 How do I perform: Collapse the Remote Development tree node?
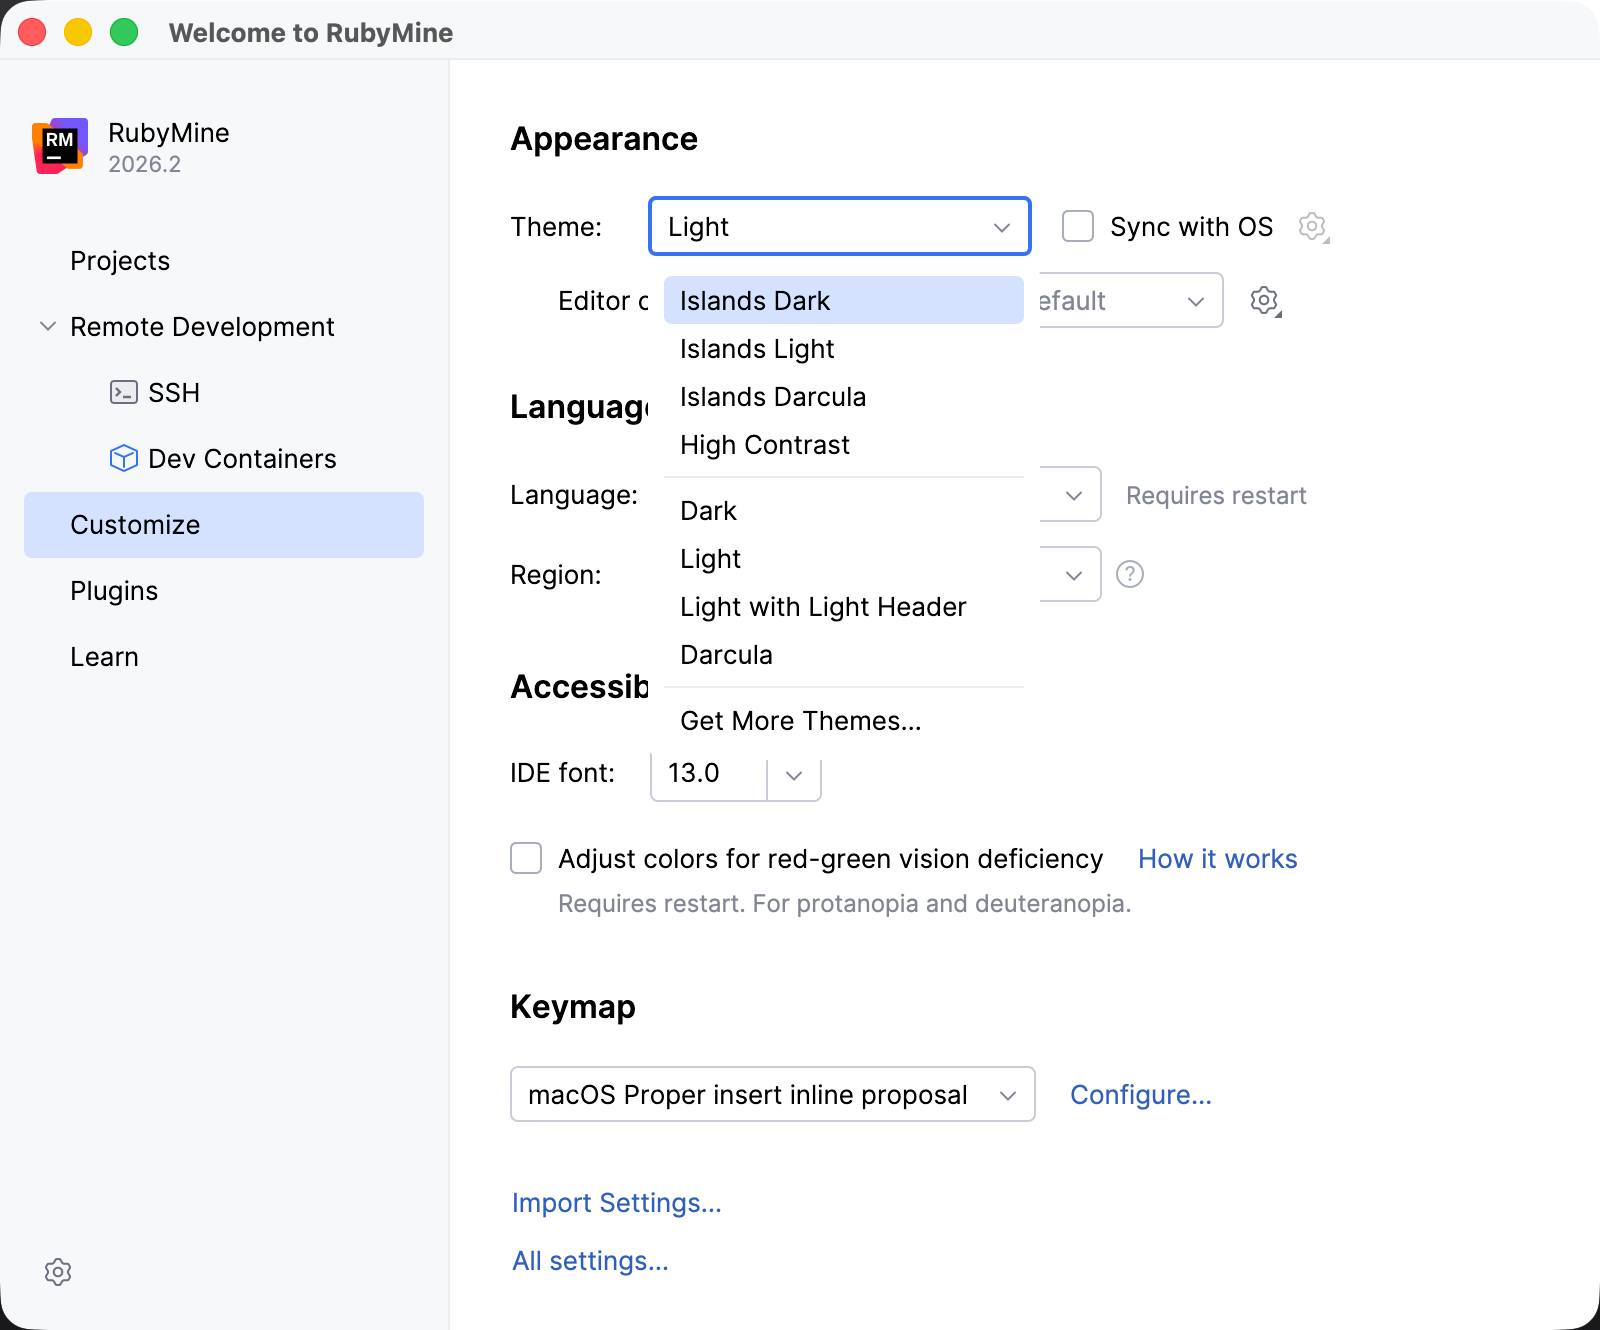click(47, 326)
